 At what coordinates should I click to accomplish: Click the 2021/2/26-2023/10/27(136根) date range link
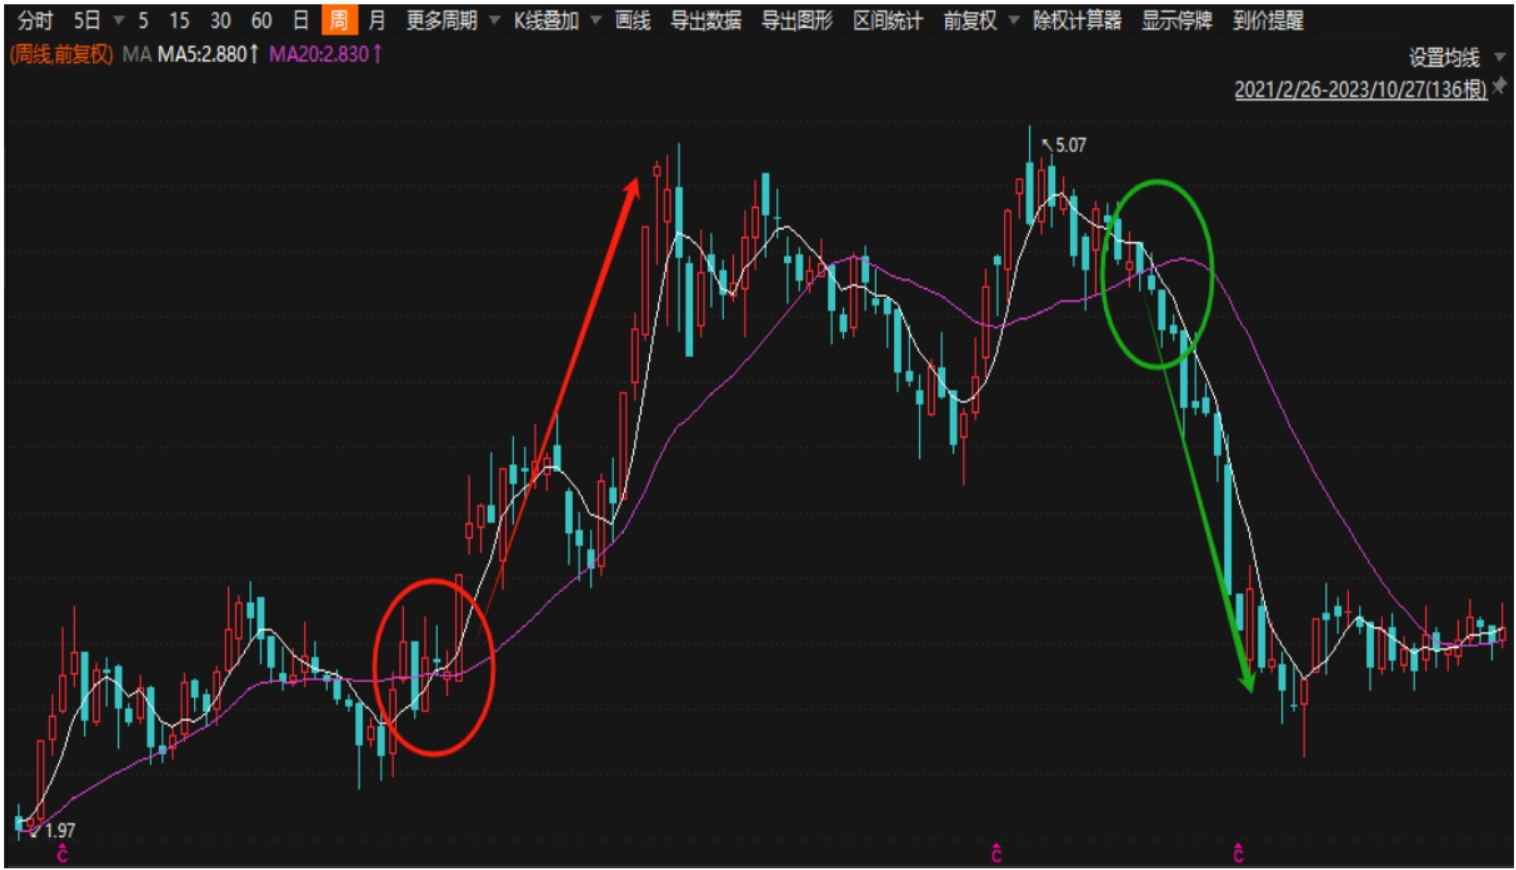[x=1361, y=89]
